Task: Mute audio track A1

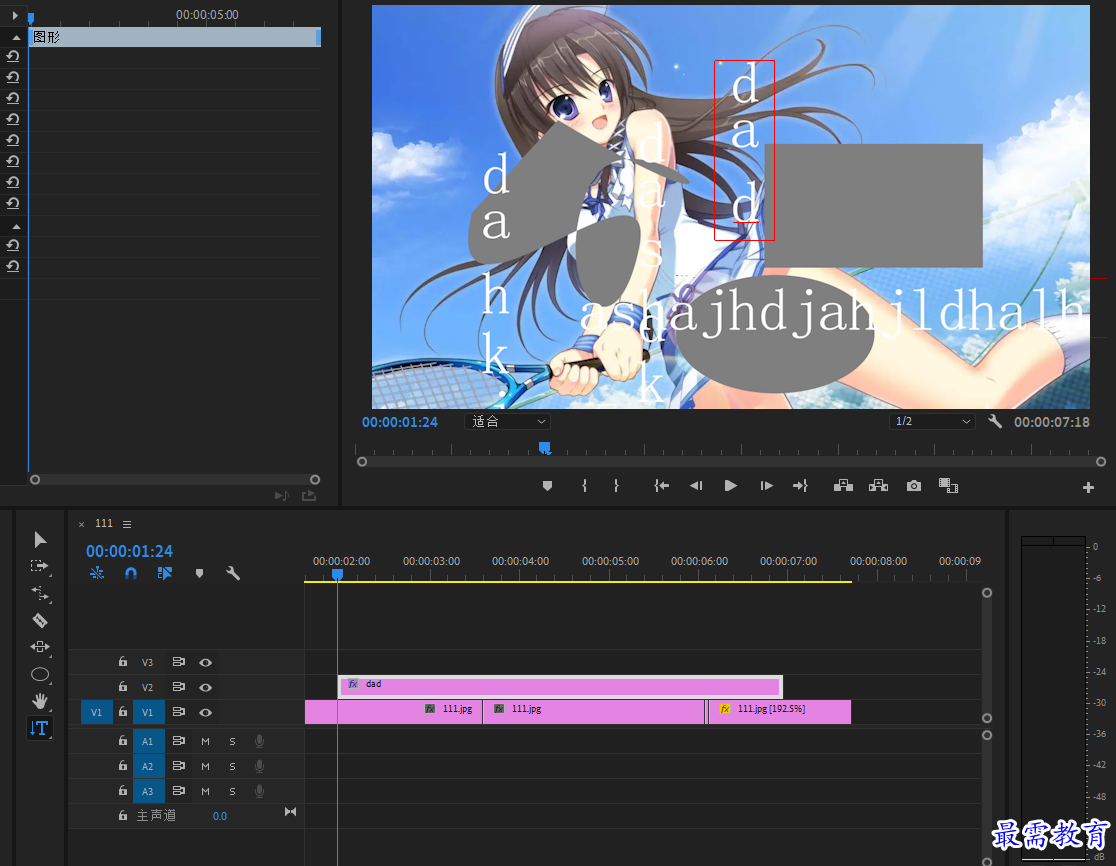Action: pyautogui.click(x=206, y=741)
